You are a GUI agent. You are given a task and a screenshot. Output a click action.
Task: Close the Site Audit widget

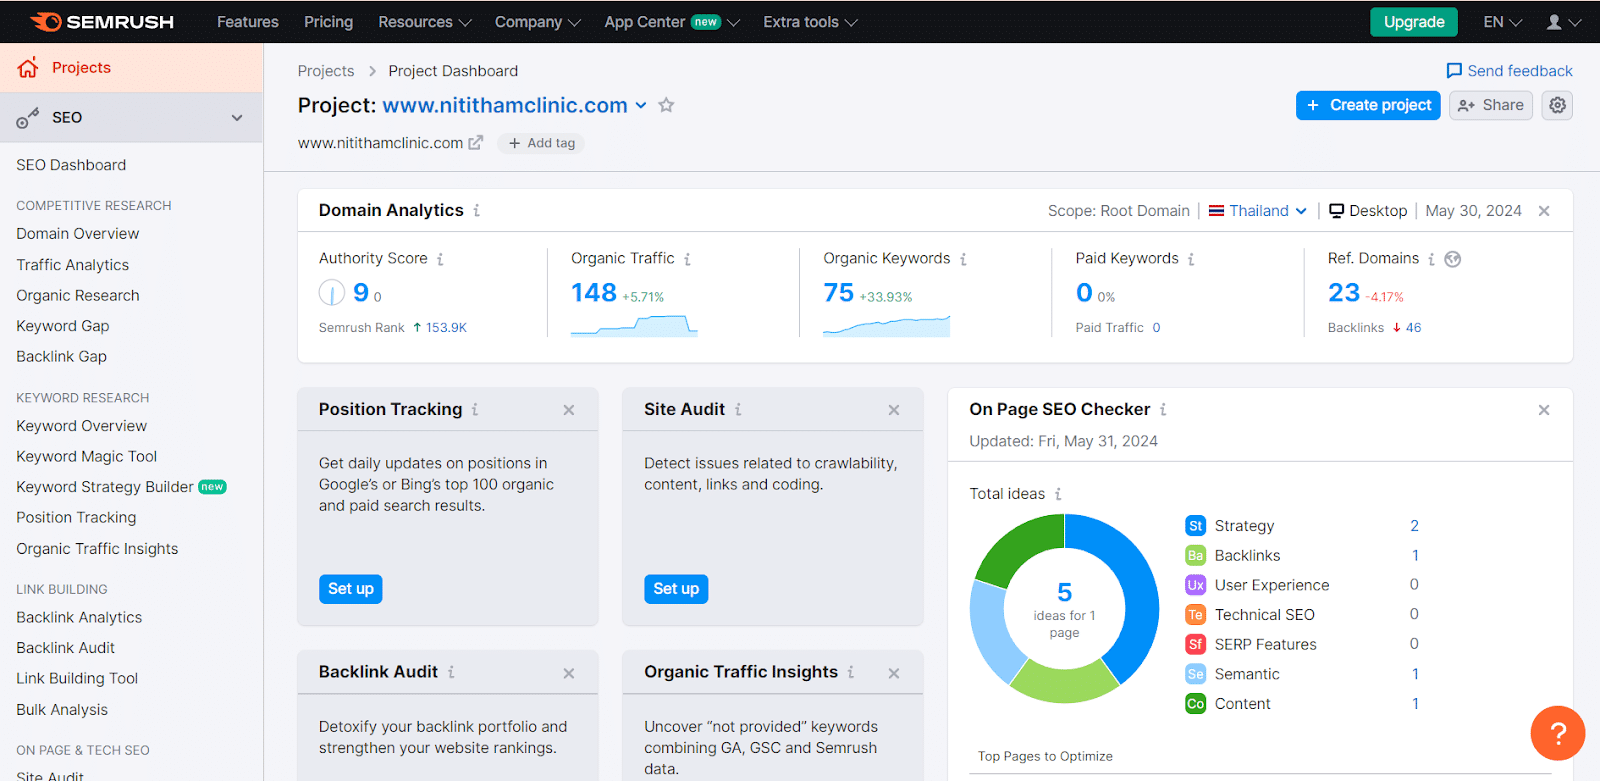(x=894, y=410)
